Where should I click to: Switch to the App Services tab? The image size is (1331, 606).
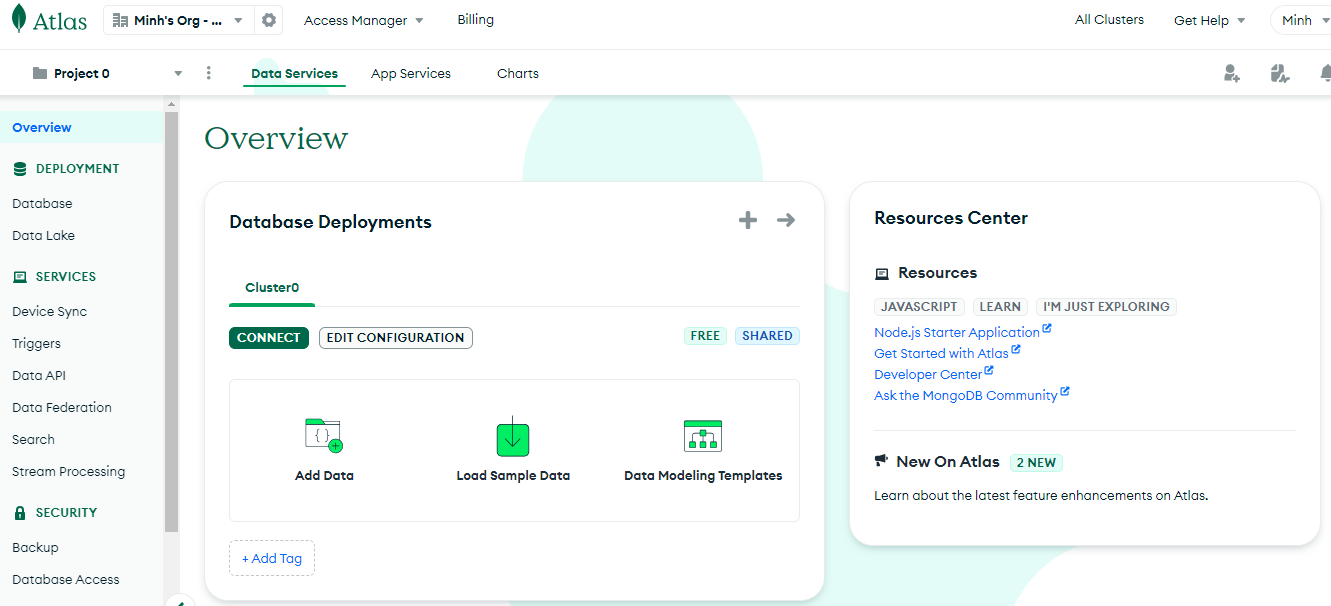(411, 73)
